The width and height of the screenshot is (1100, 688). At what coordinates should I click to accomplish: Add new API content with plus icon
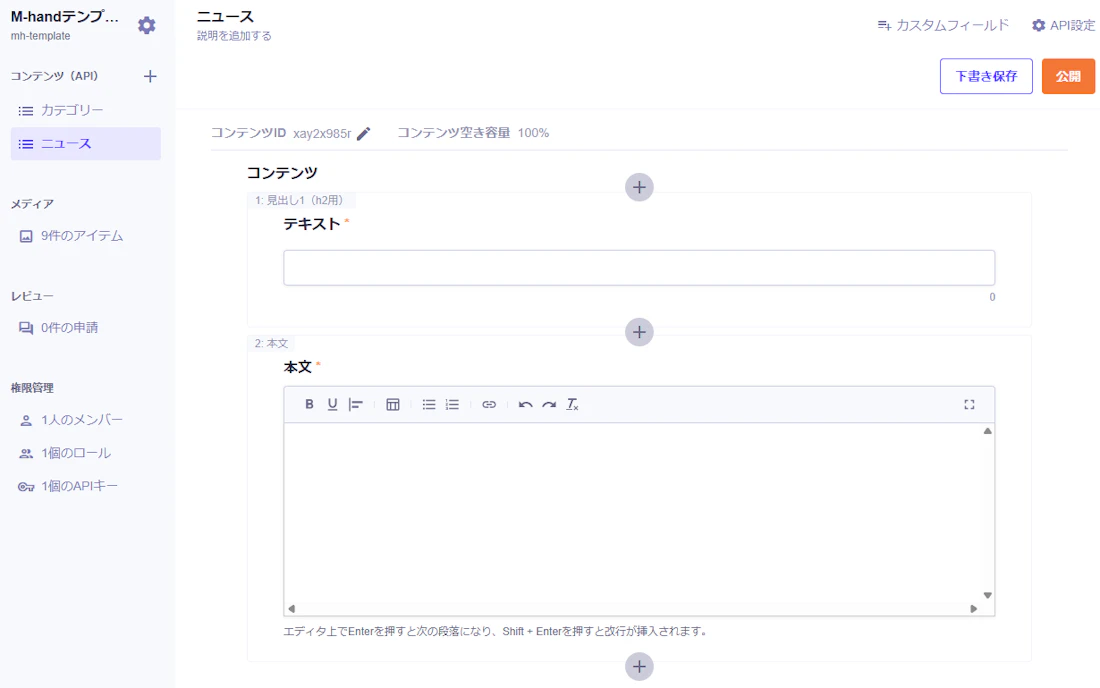pos(150,76)
